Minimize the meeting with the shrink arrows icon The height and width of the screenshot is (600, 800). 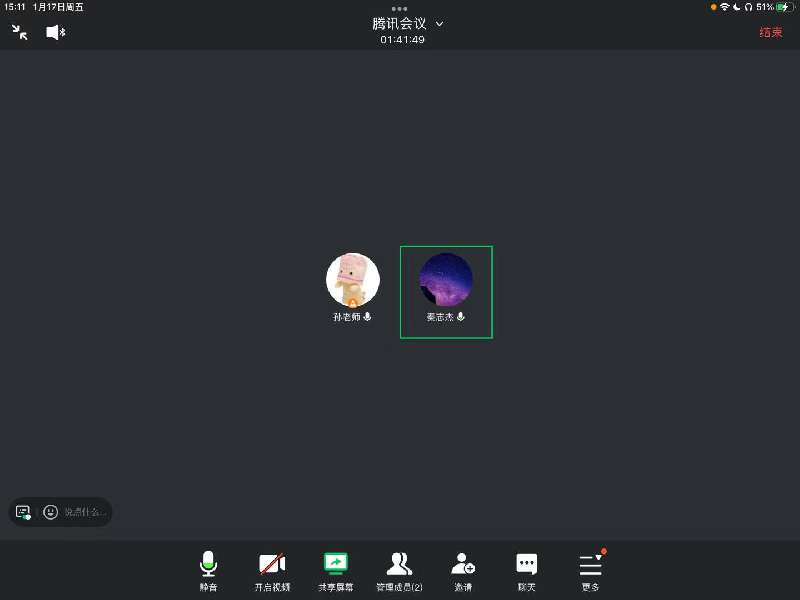click(20, 33)
